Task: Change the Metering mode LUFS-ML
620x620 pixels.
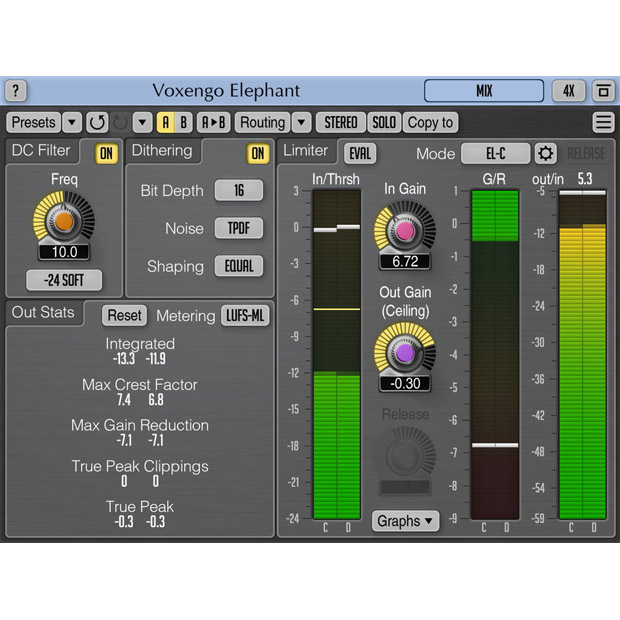Action: coord(245,316)
